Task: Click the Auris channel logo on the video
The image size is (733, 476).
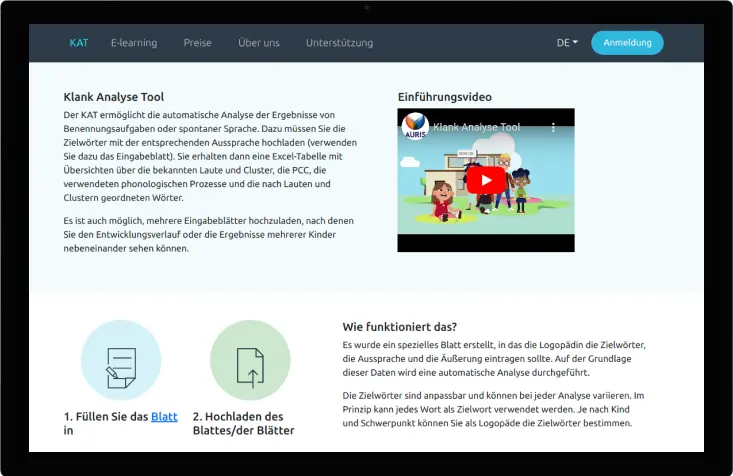Action: coord(414,128)
